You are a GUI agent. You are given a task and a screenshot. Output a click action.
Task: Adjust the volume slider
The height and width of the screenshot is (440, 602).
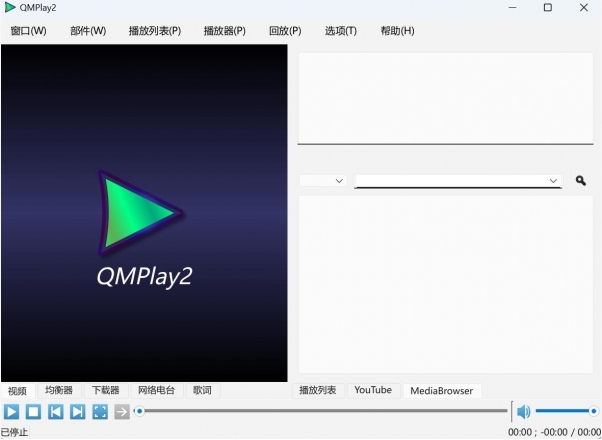pyautogui.click(x=565, y=411)
